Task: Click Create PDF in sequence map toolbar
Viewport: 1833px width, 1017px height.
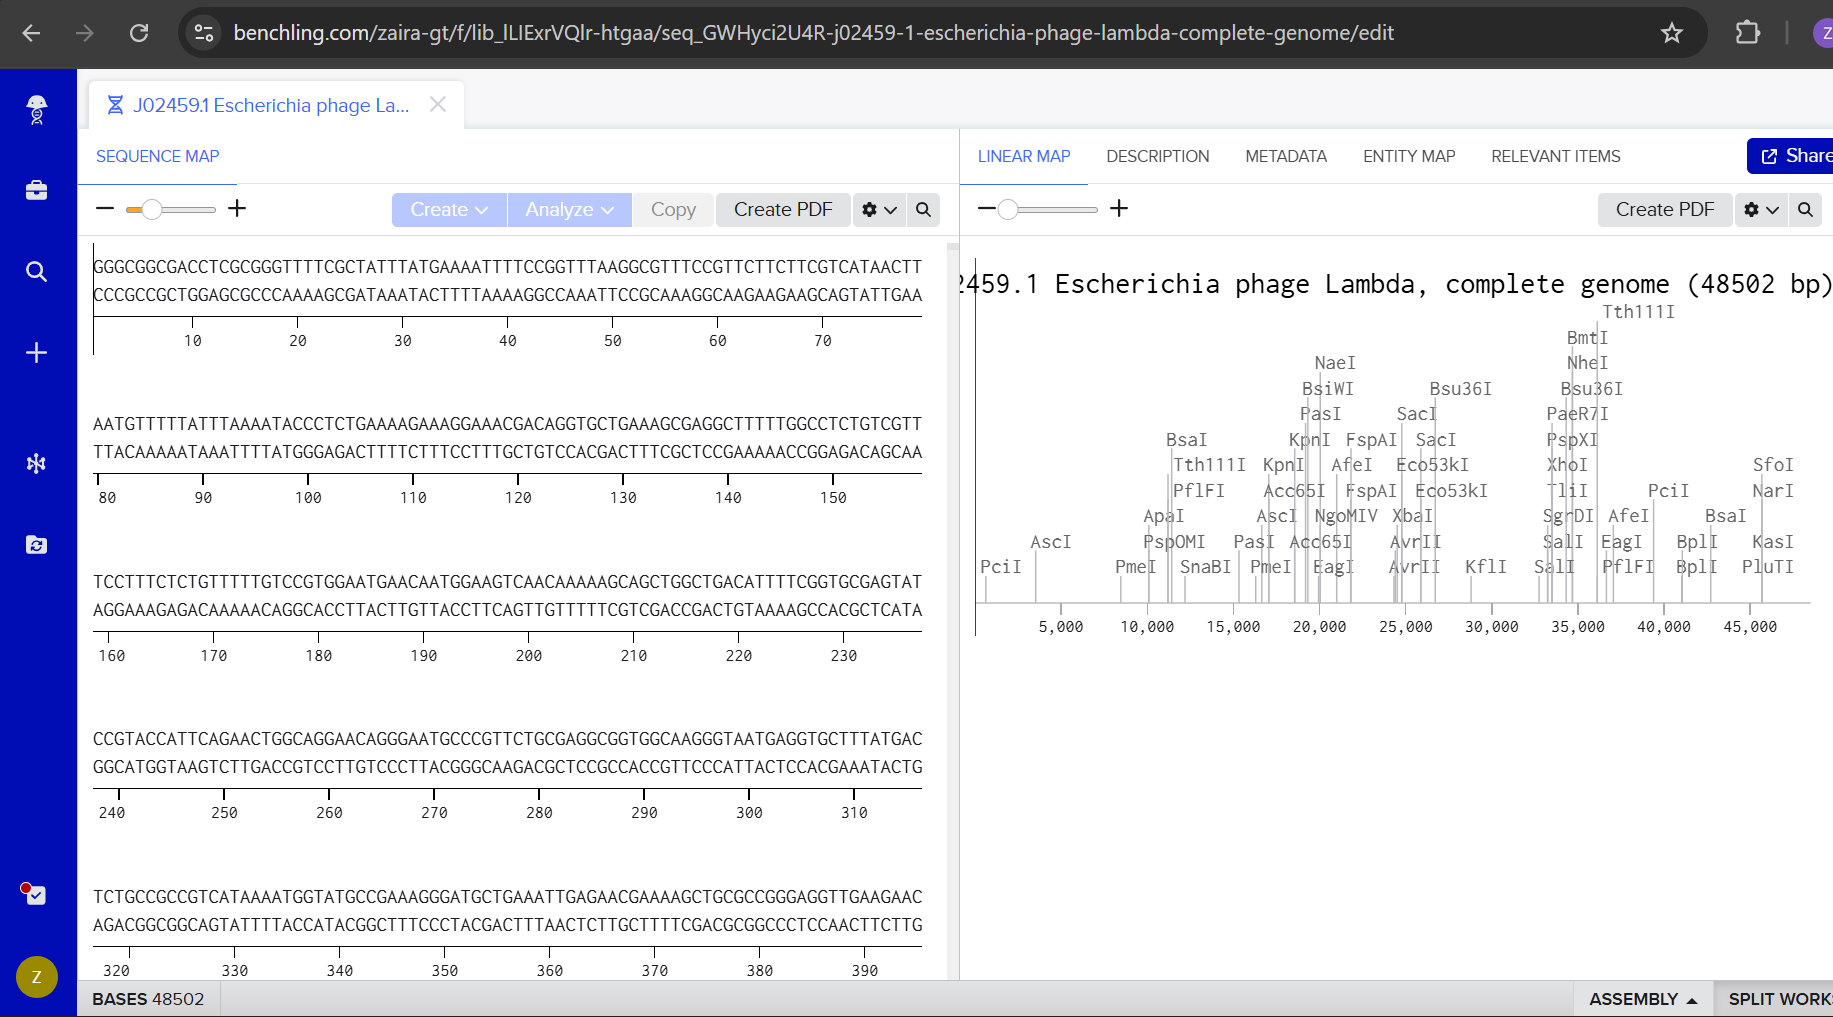Action: tap(783, 210)
